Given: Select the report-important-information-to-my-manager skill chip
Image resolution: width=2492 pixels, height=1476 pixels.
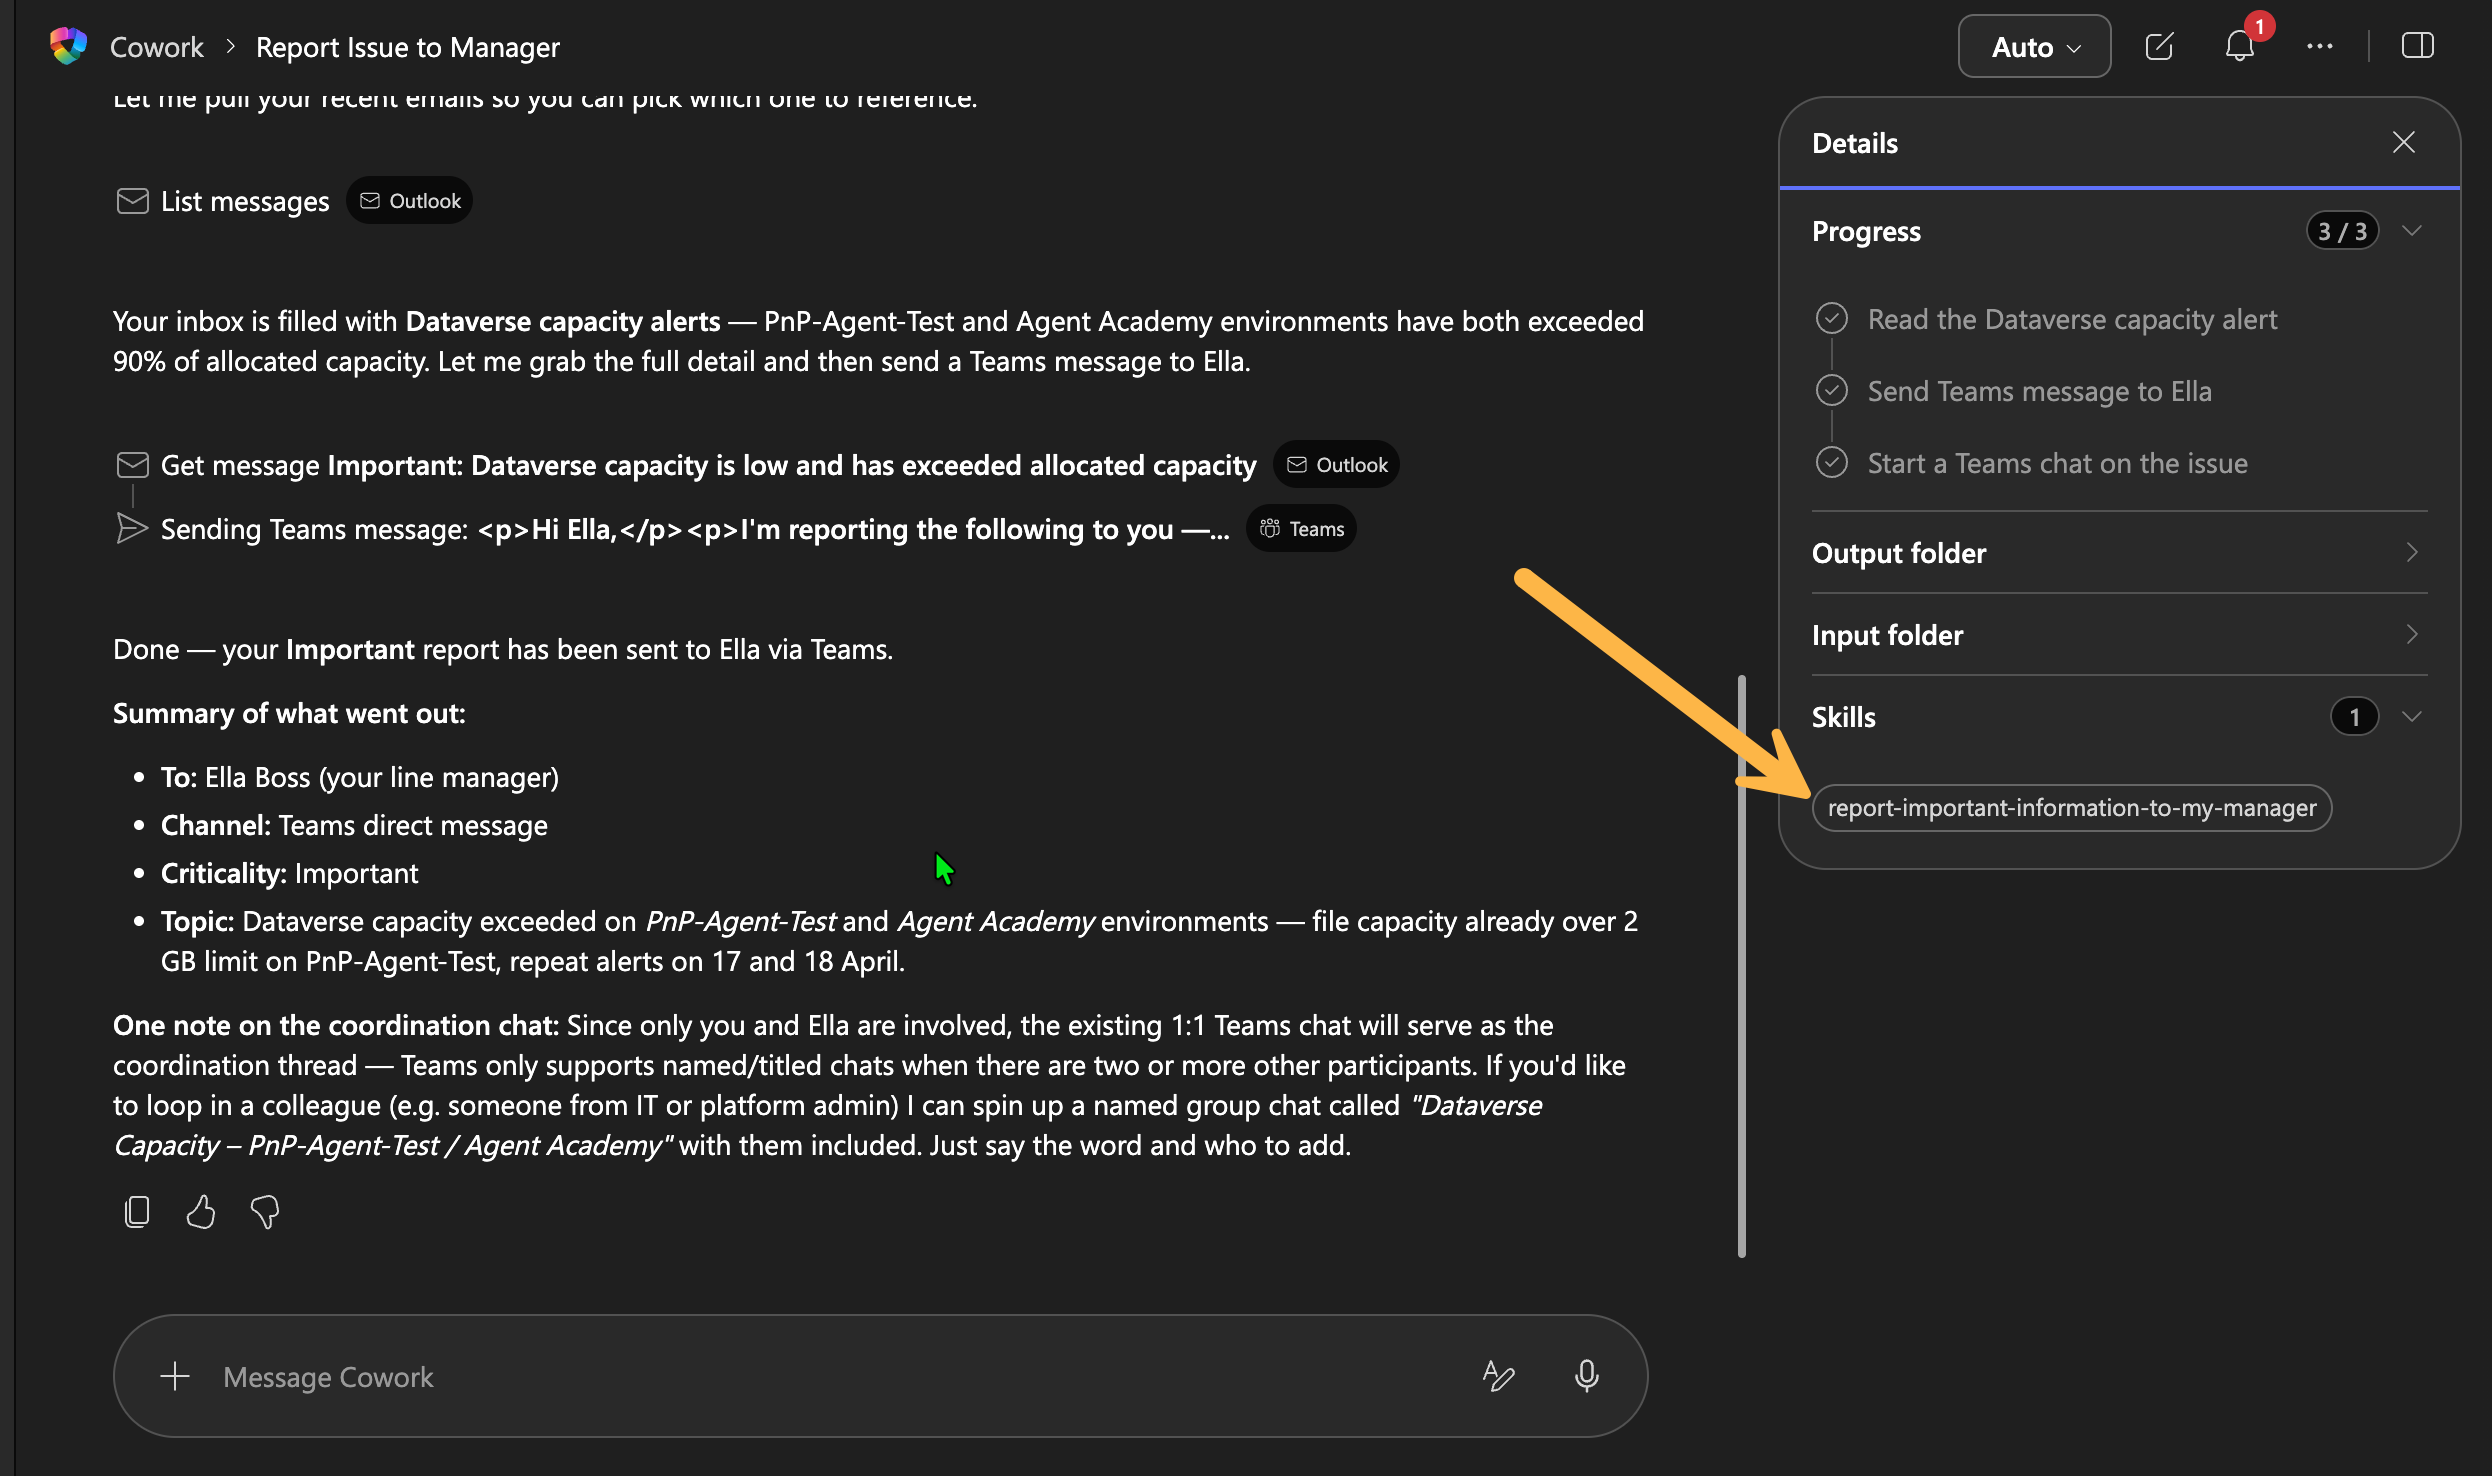Looking at the screenshot, I should (2072, 808).
